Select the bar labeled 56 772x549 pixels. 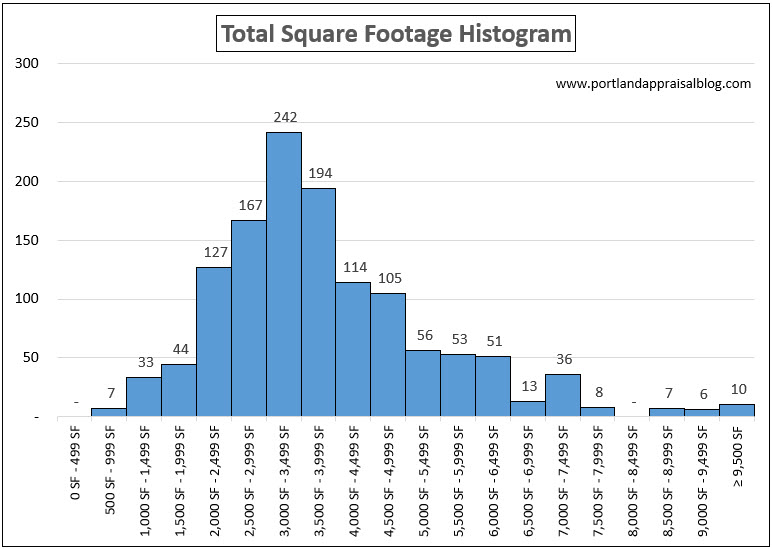423,383
